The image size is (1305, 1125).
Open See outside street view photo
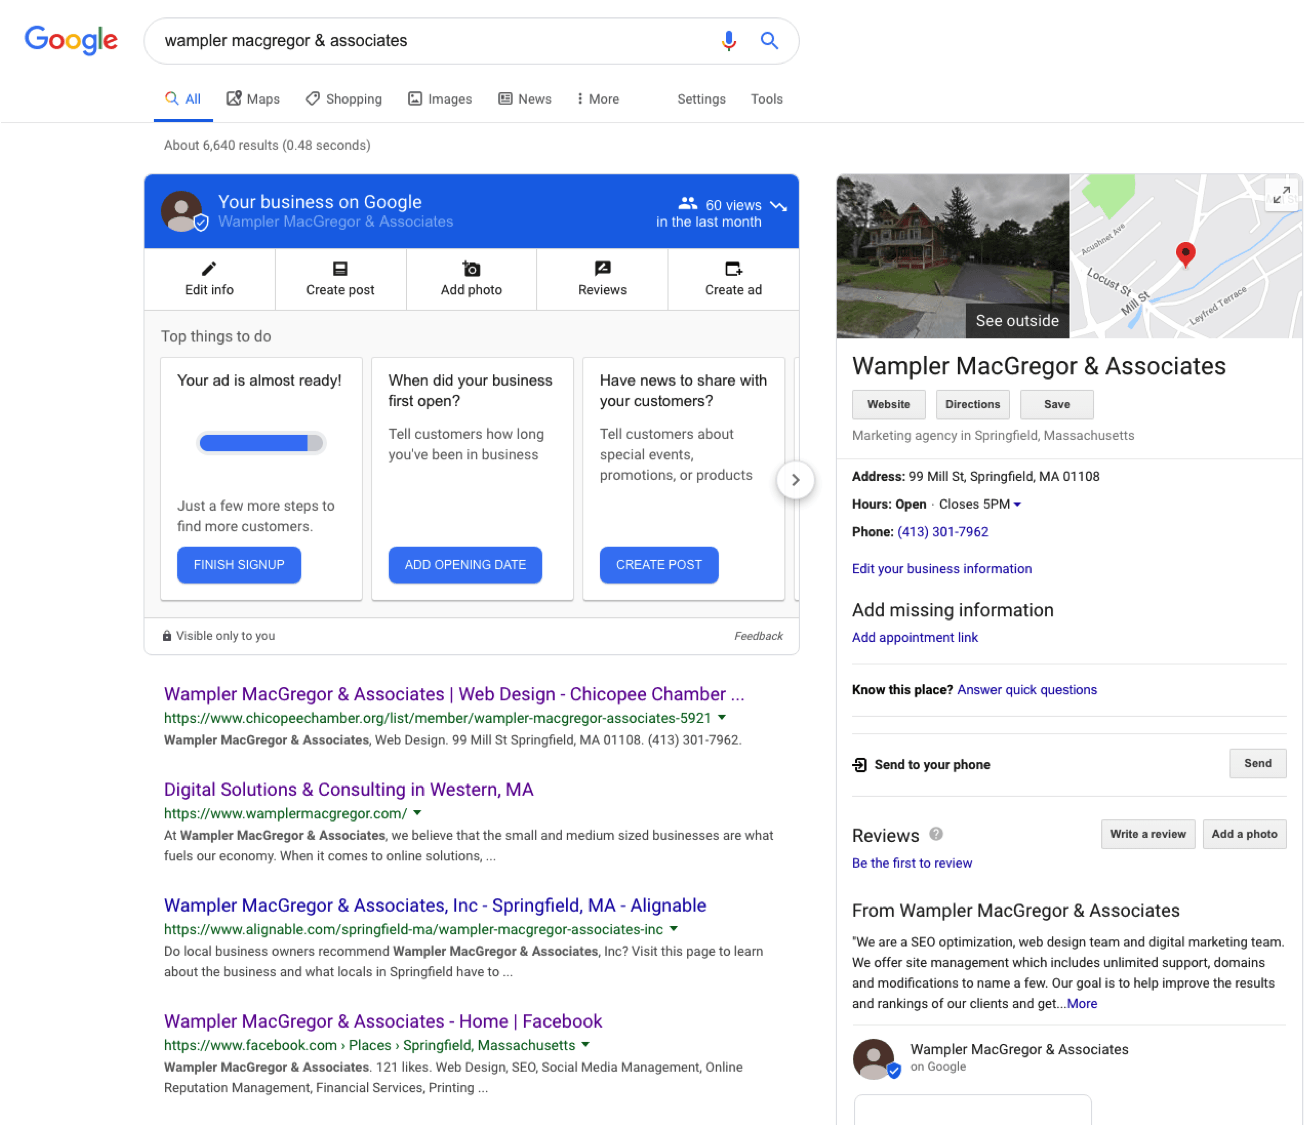953,256
